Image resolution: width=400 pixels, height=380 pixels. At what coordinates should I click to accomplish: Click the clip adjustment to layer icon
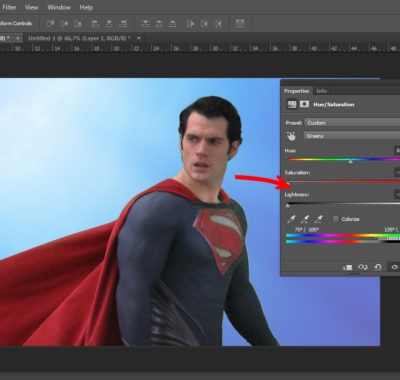coord(348,267)
